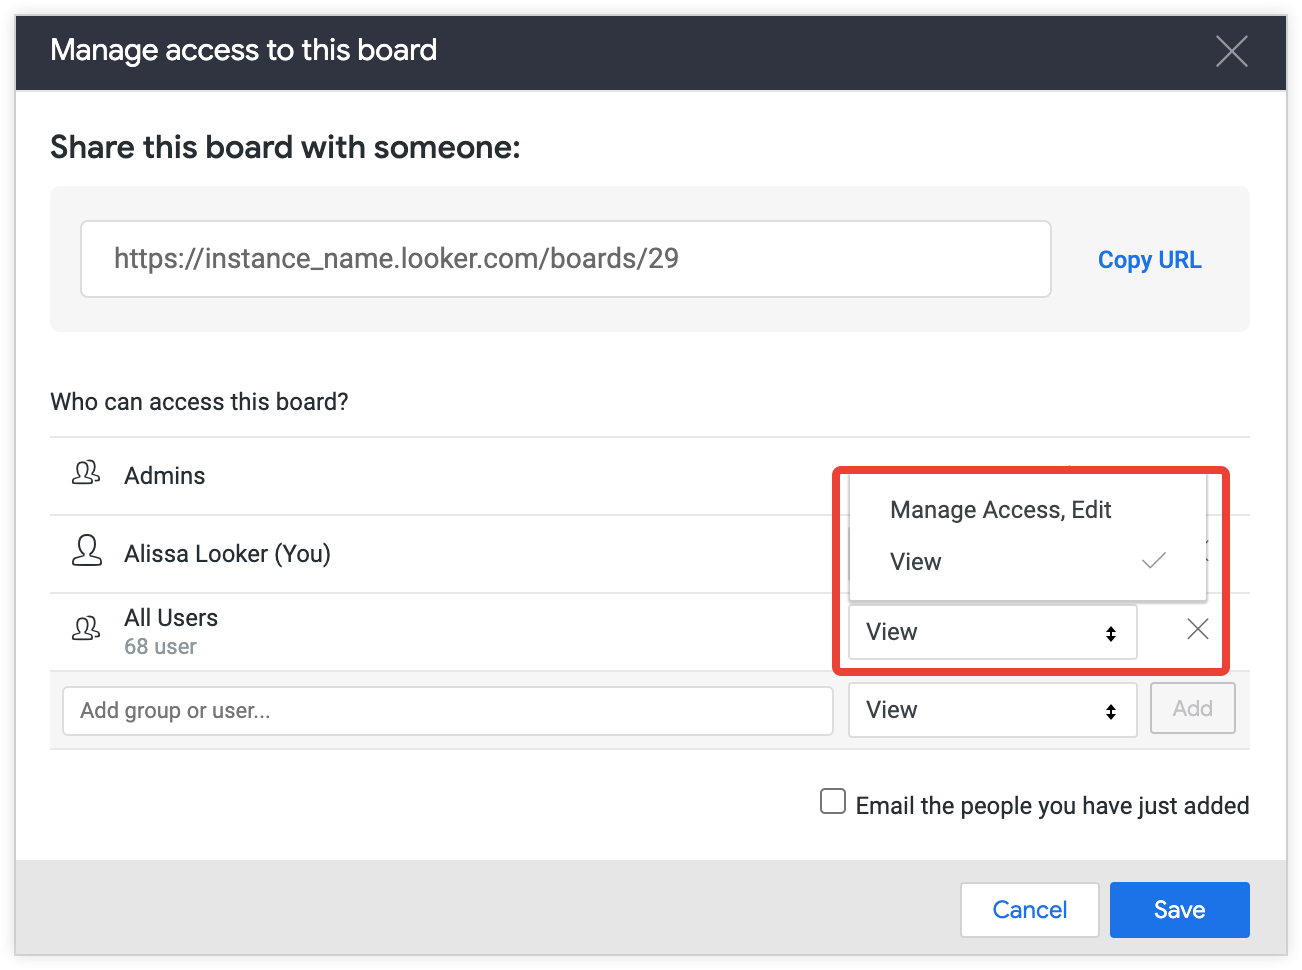Open All Users permission dropdown
Viewport: 1302px width, 970px height.
(992, 632)
